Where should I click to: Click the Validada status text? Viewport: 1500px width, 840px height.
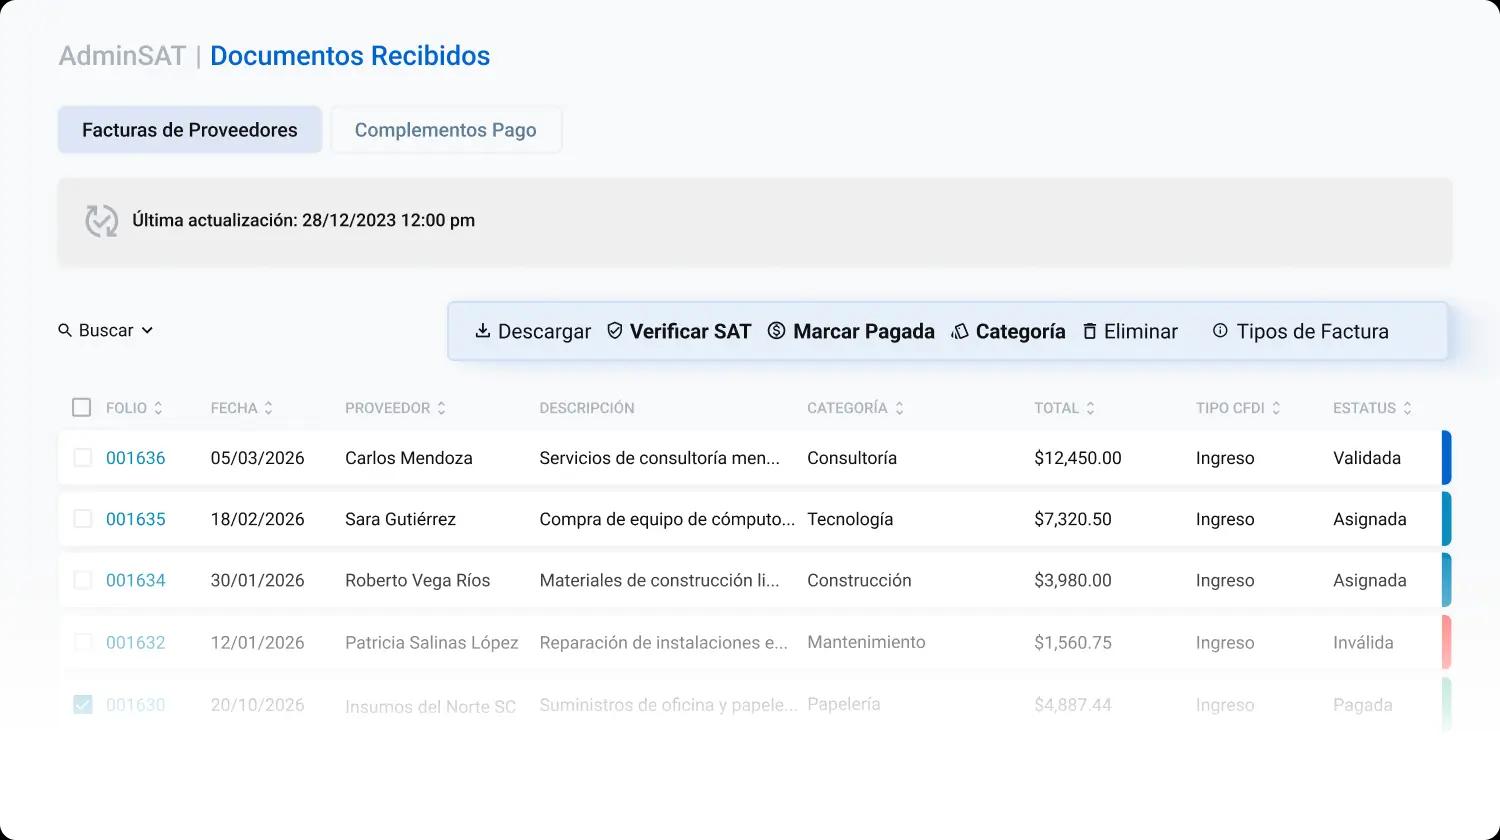pos(1367,458)
